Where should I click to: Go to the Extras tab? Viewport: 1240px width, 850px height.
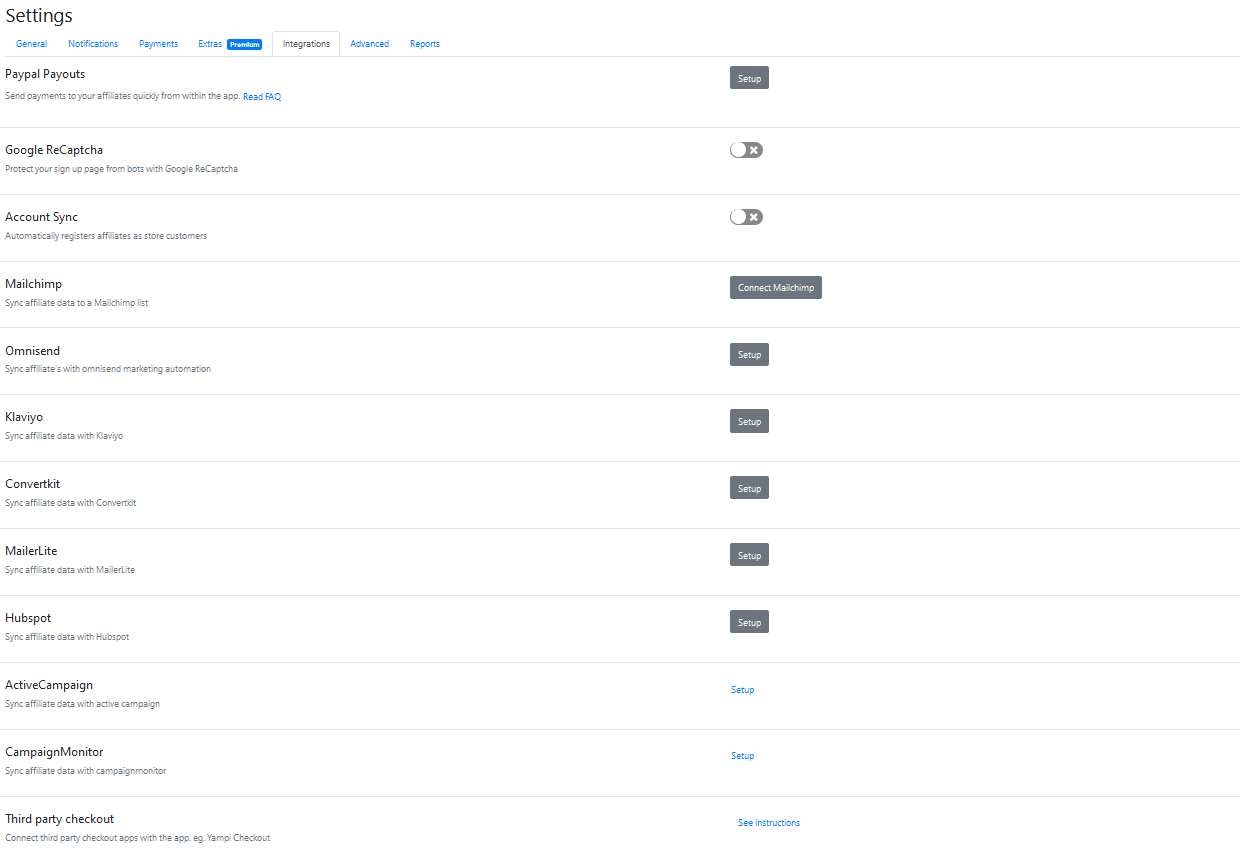pyautogui.click(x=210, y=44)
